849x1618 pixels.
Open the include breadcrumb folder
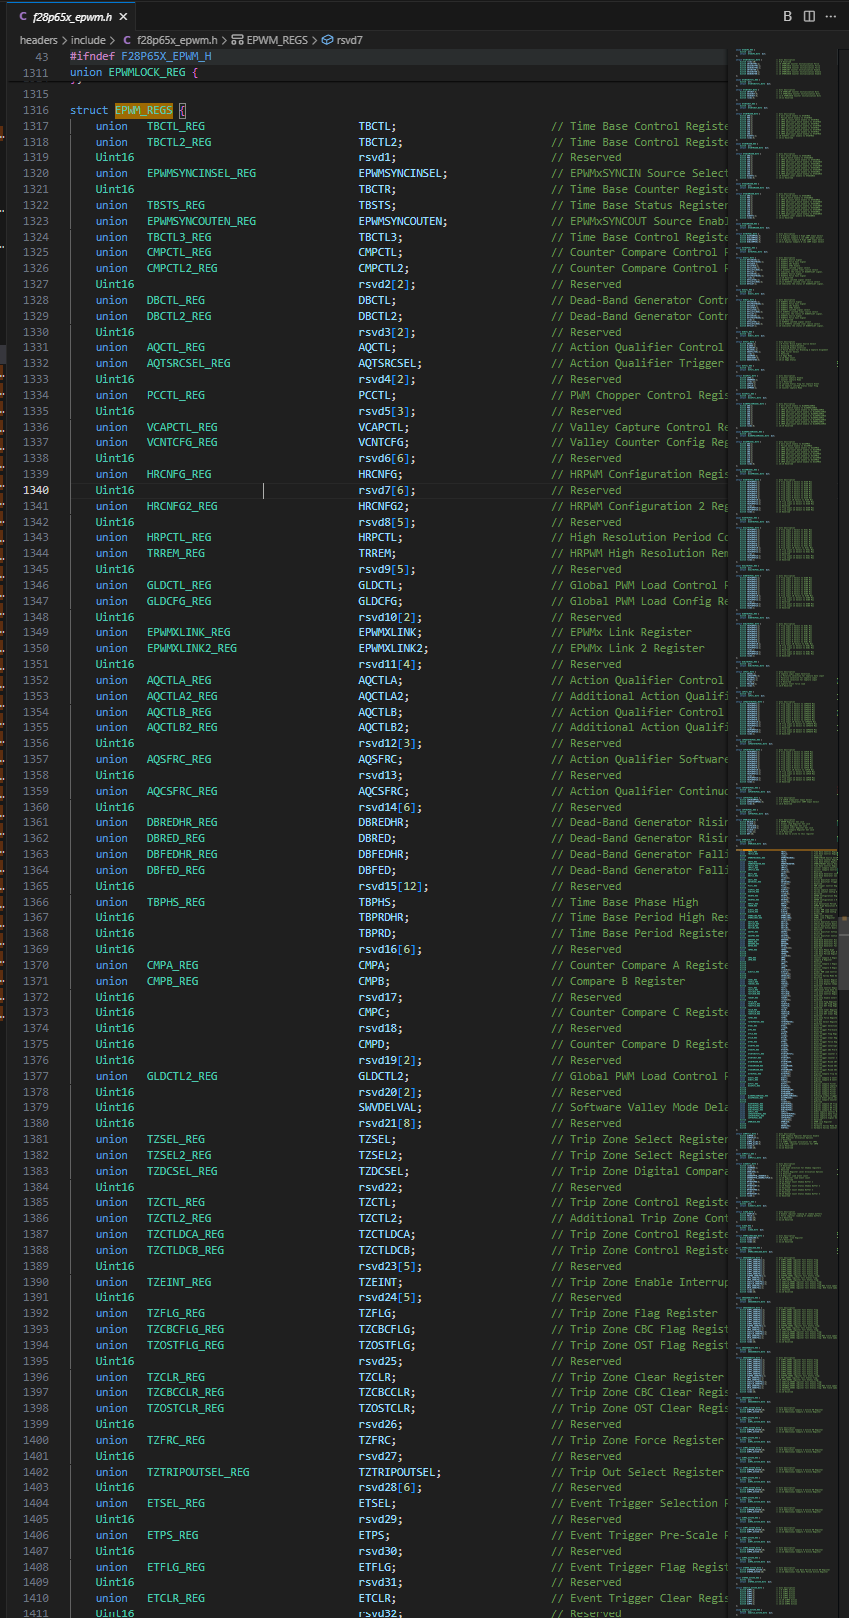[x=88, y=40]
